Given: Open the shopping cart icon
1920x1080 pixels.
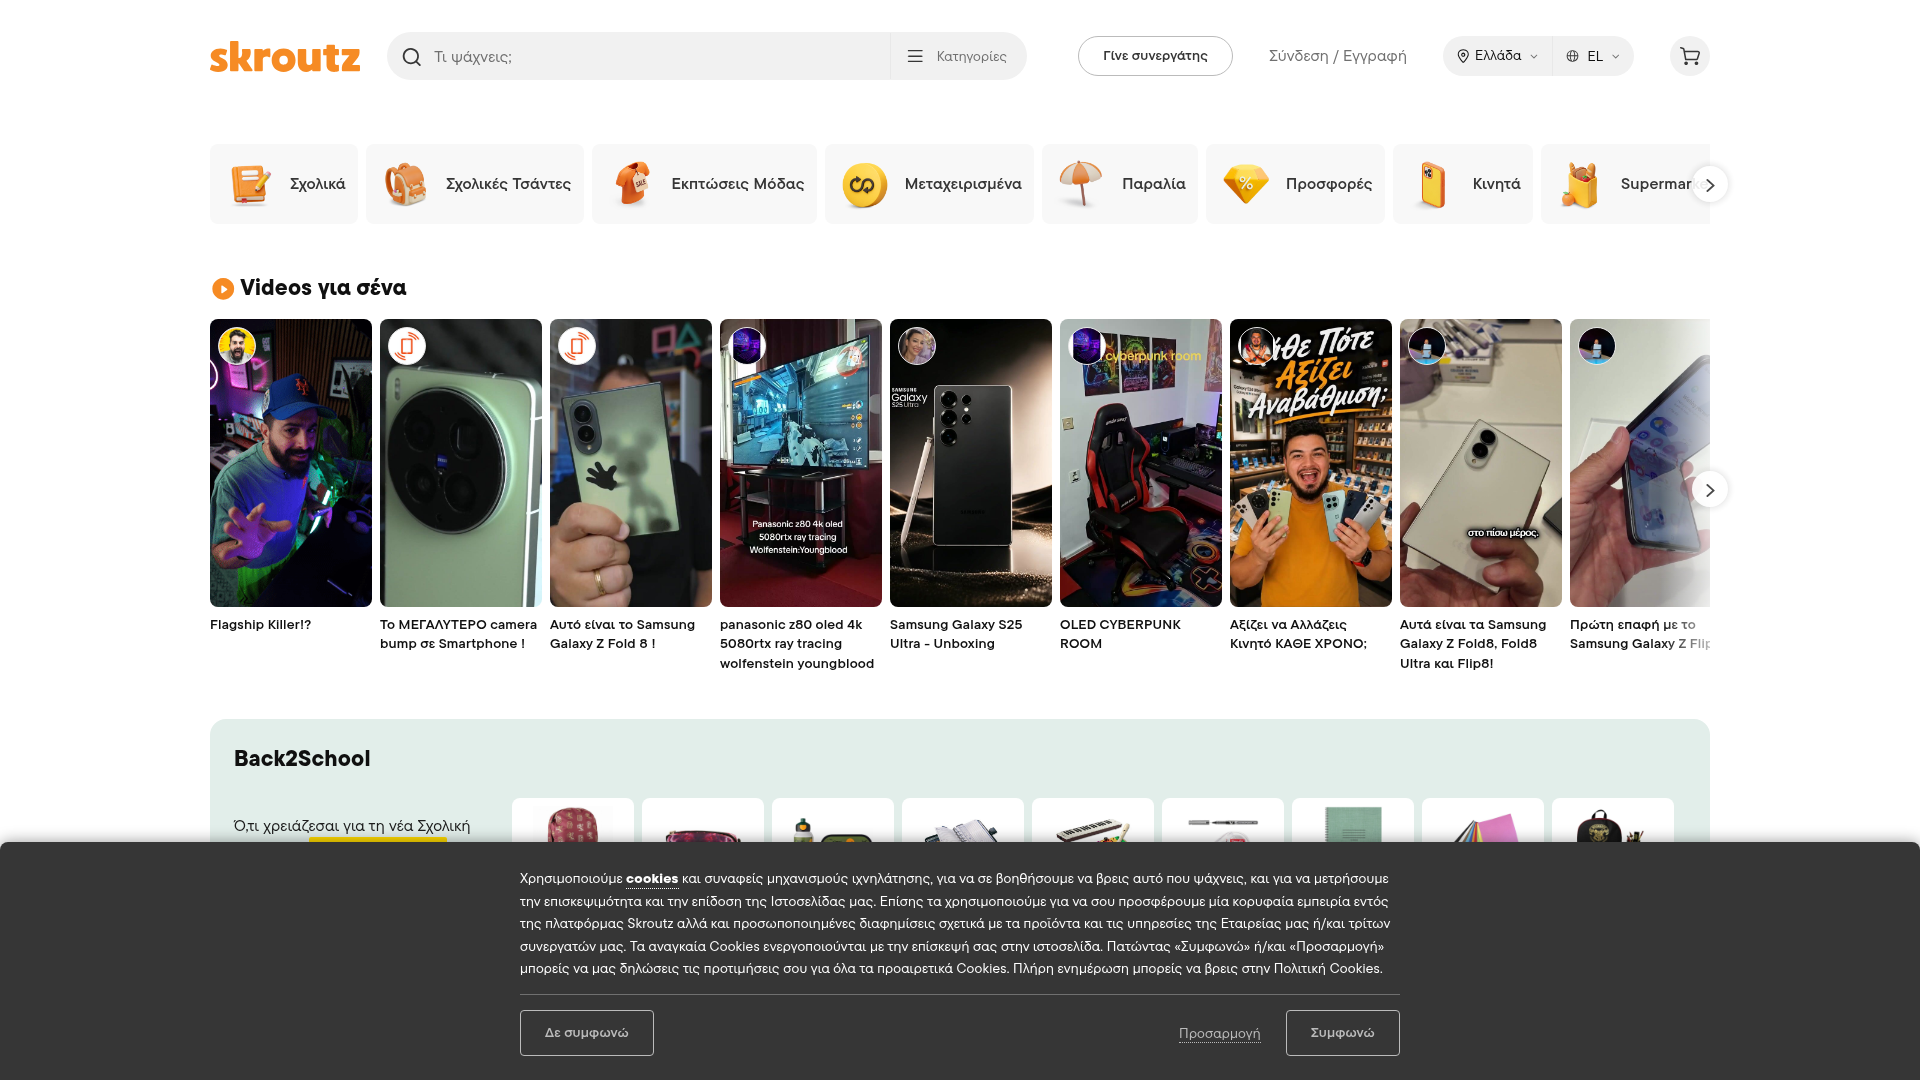Looking at the screenshot, I should coord(1690,56).
